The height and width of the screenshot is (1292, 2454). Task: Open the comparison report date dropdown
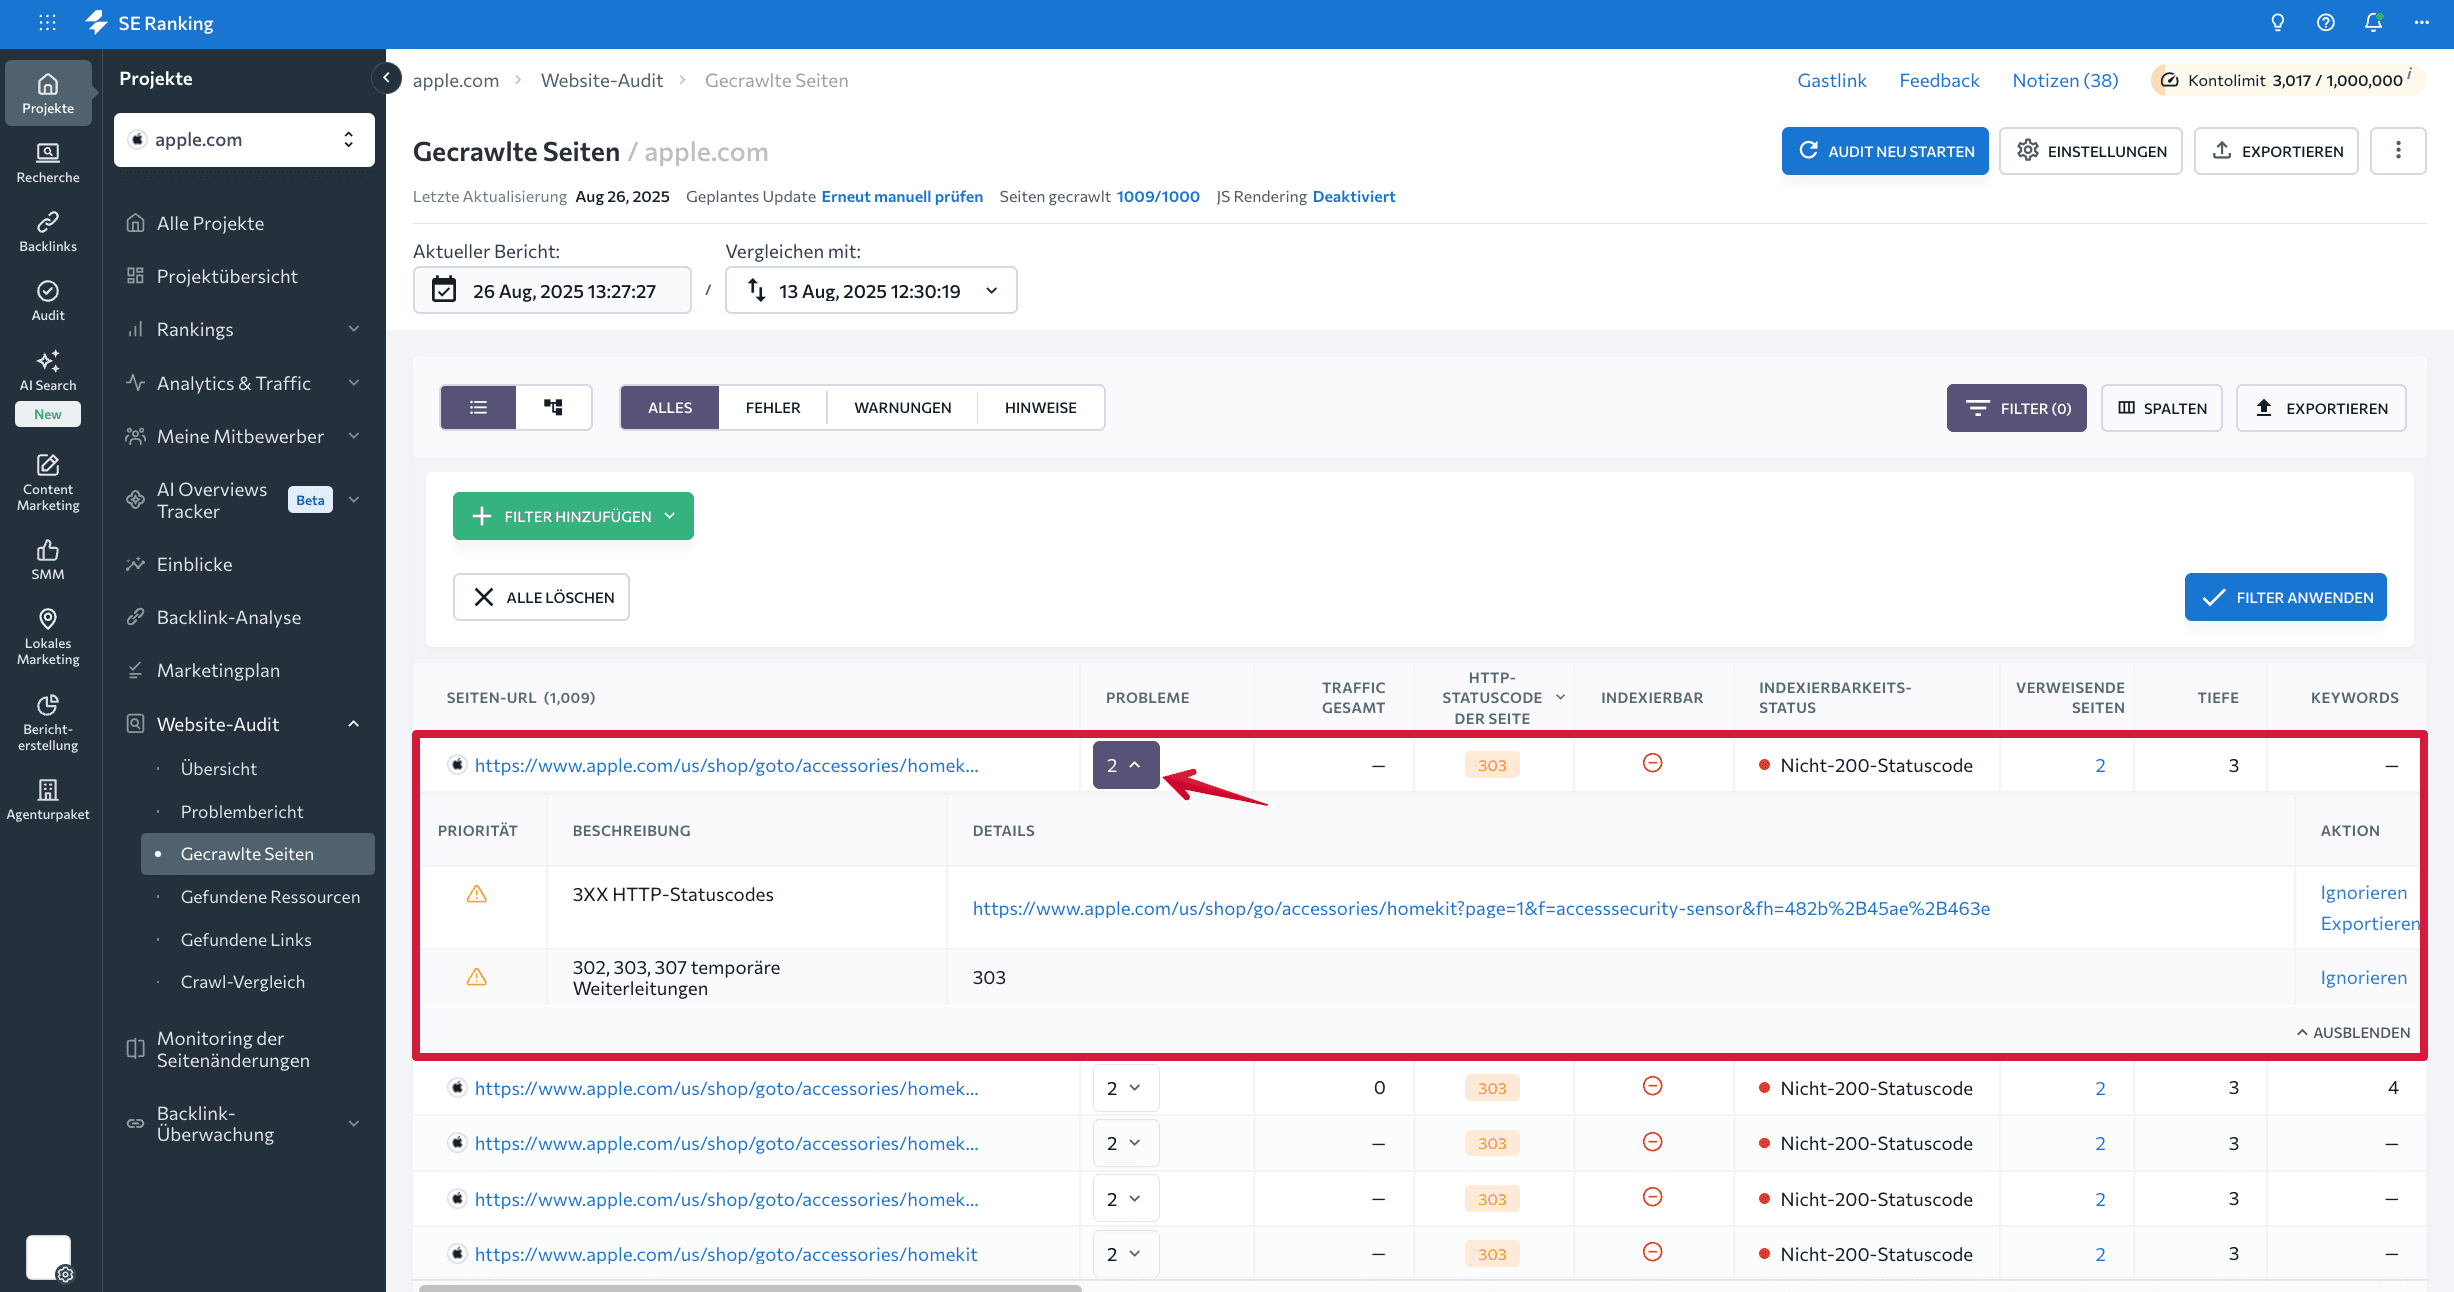(871, 290)
